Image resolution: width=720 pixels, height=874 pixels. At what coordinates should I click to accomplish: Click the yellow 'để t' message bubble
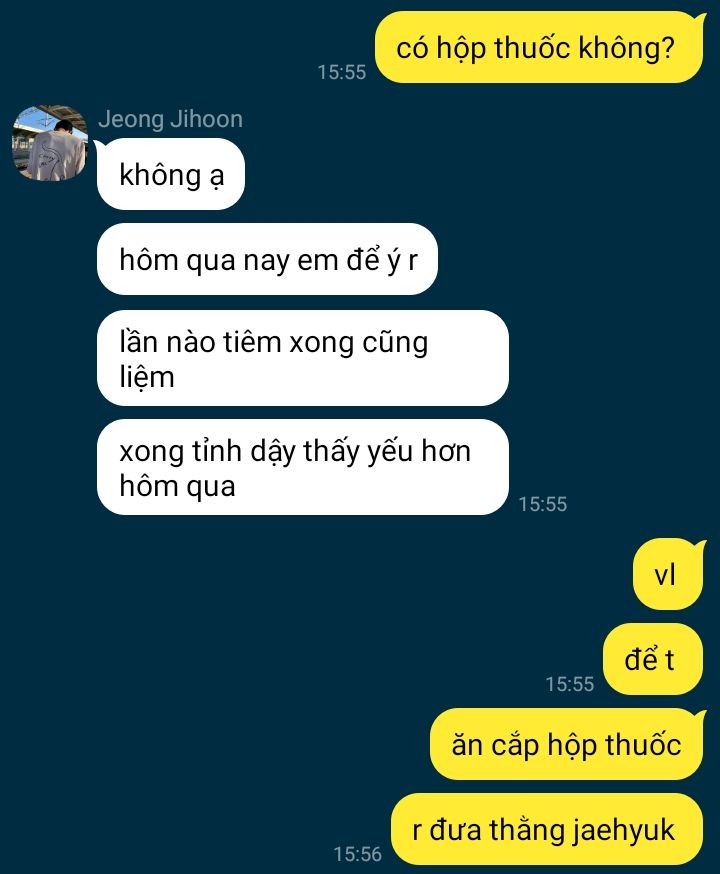(653, 659)
